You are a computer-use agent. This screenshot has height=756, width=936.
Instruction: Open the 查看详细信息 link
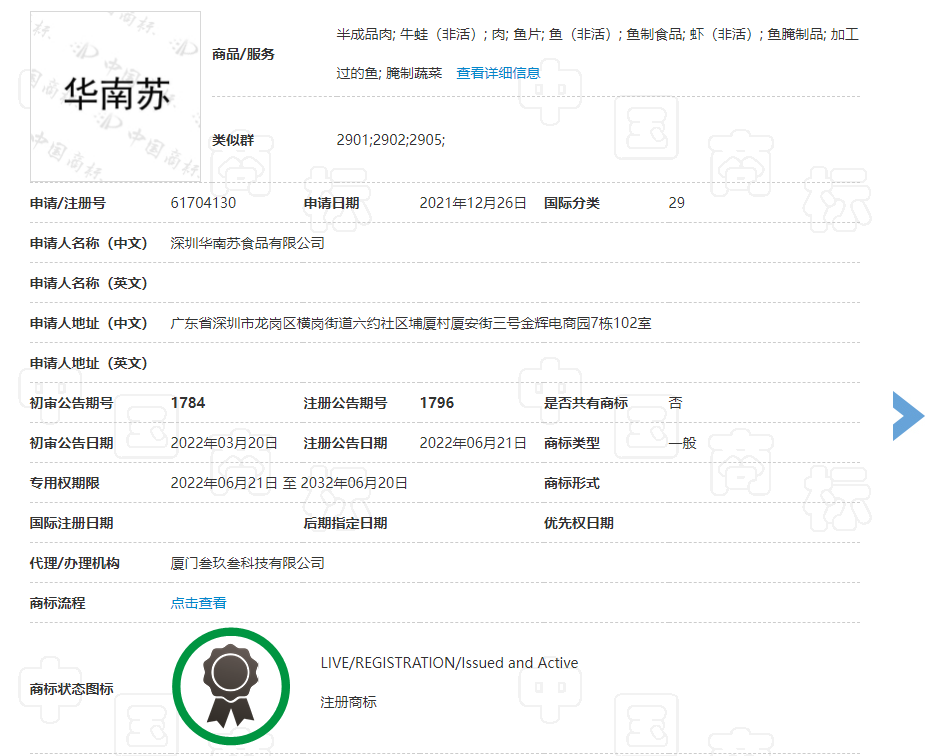pyautogui.click(x=498, y=73)
